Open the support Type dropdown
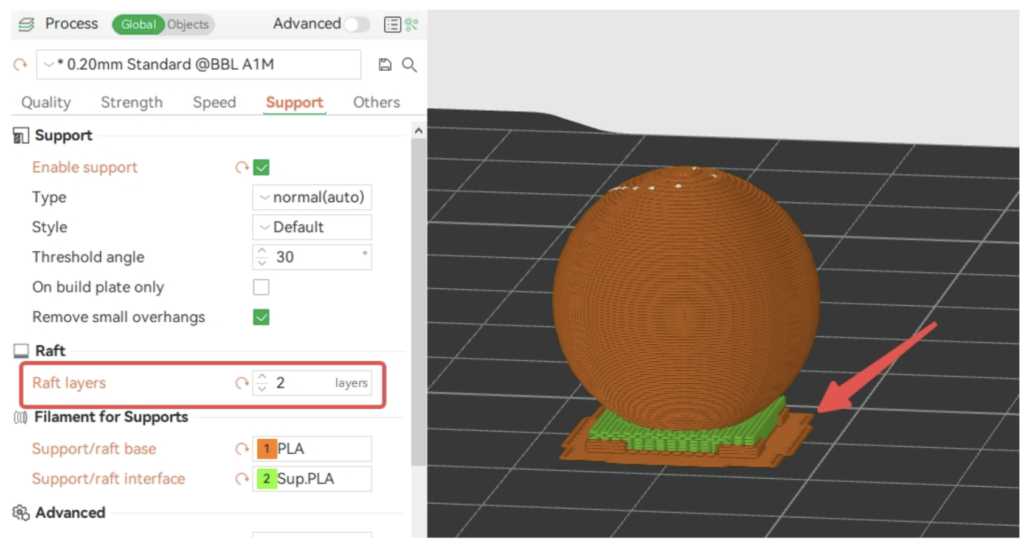1024x545 pixels. [312, 197]
